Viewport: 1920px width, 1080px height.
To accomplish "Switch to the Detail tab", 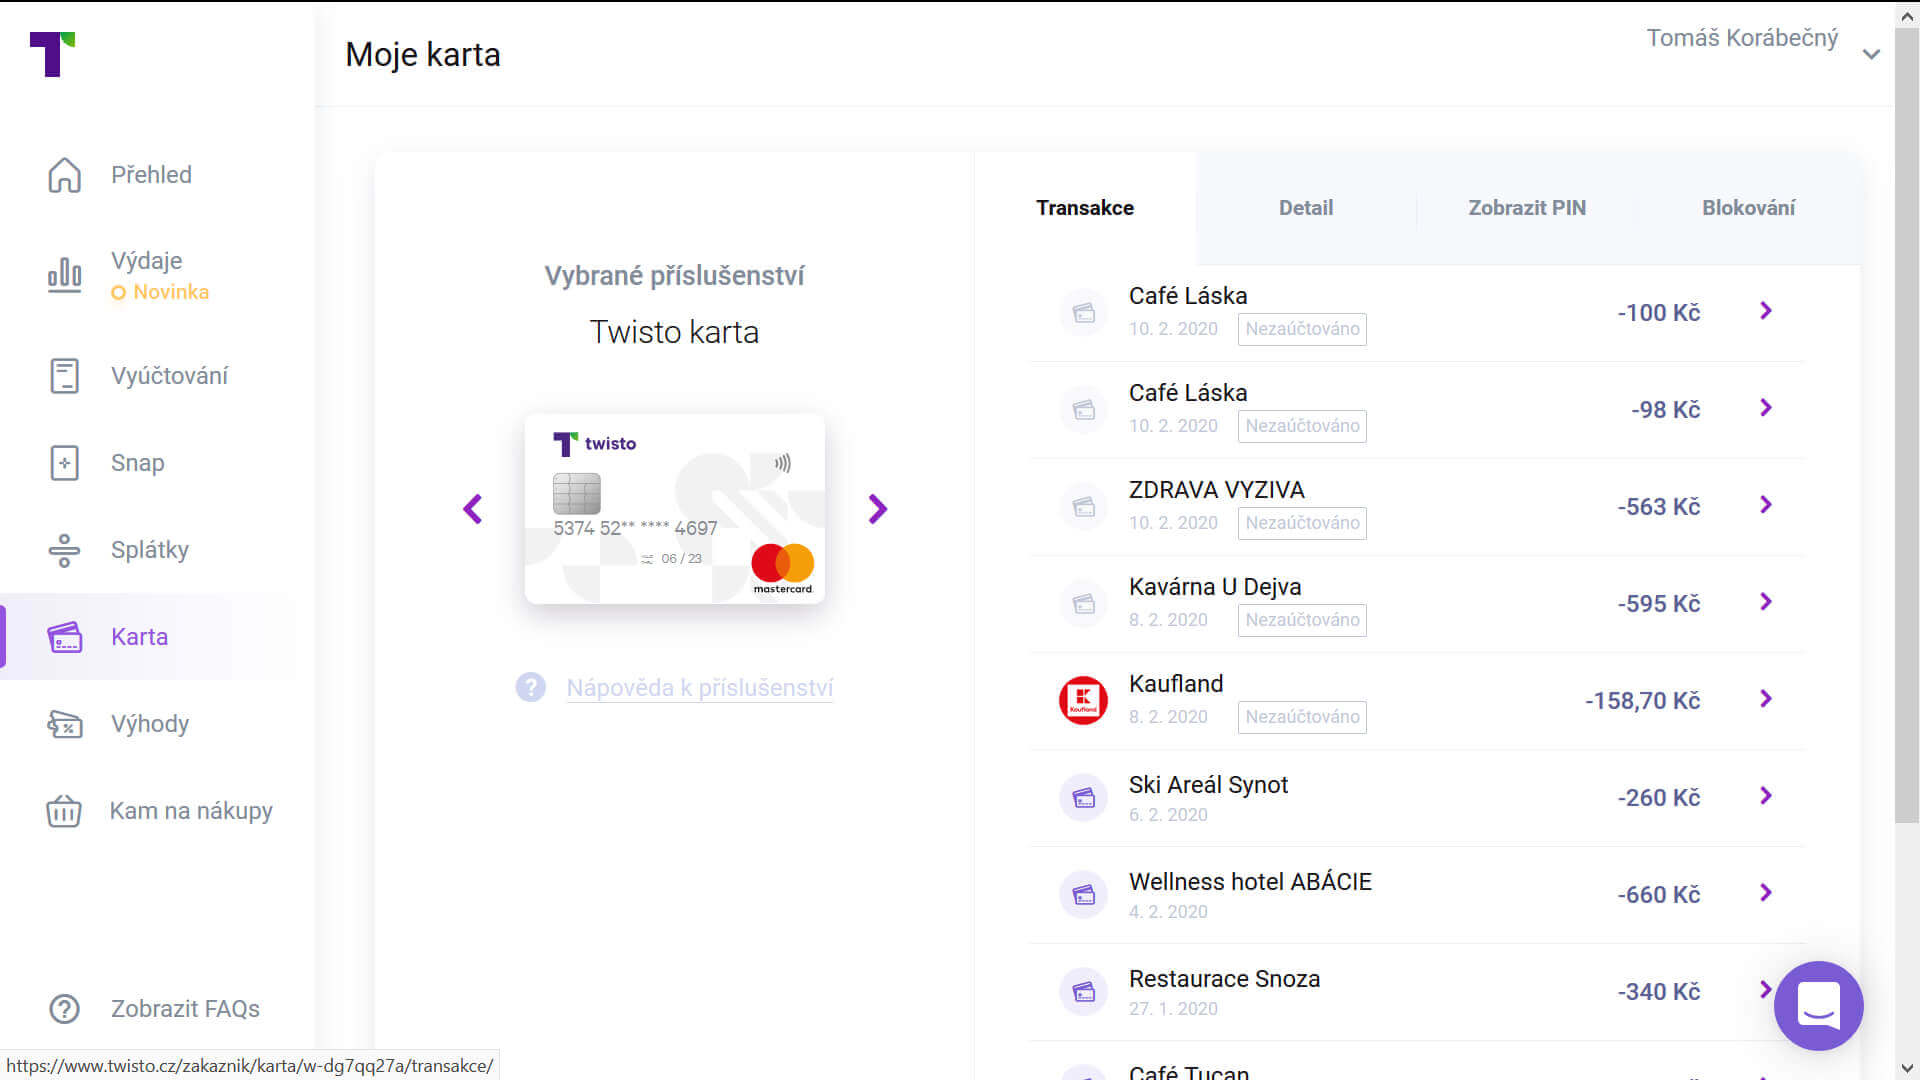I will tap(1305, 207).
